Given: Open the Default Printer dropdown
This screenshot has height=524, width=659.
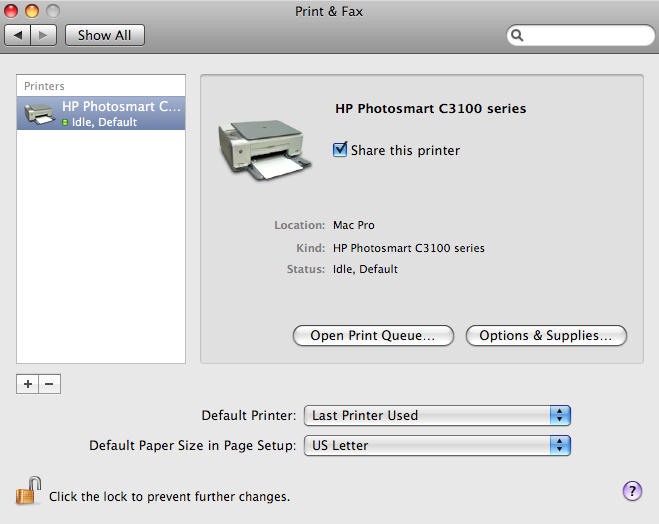Looking at the screenshot, I should (437, 416).
